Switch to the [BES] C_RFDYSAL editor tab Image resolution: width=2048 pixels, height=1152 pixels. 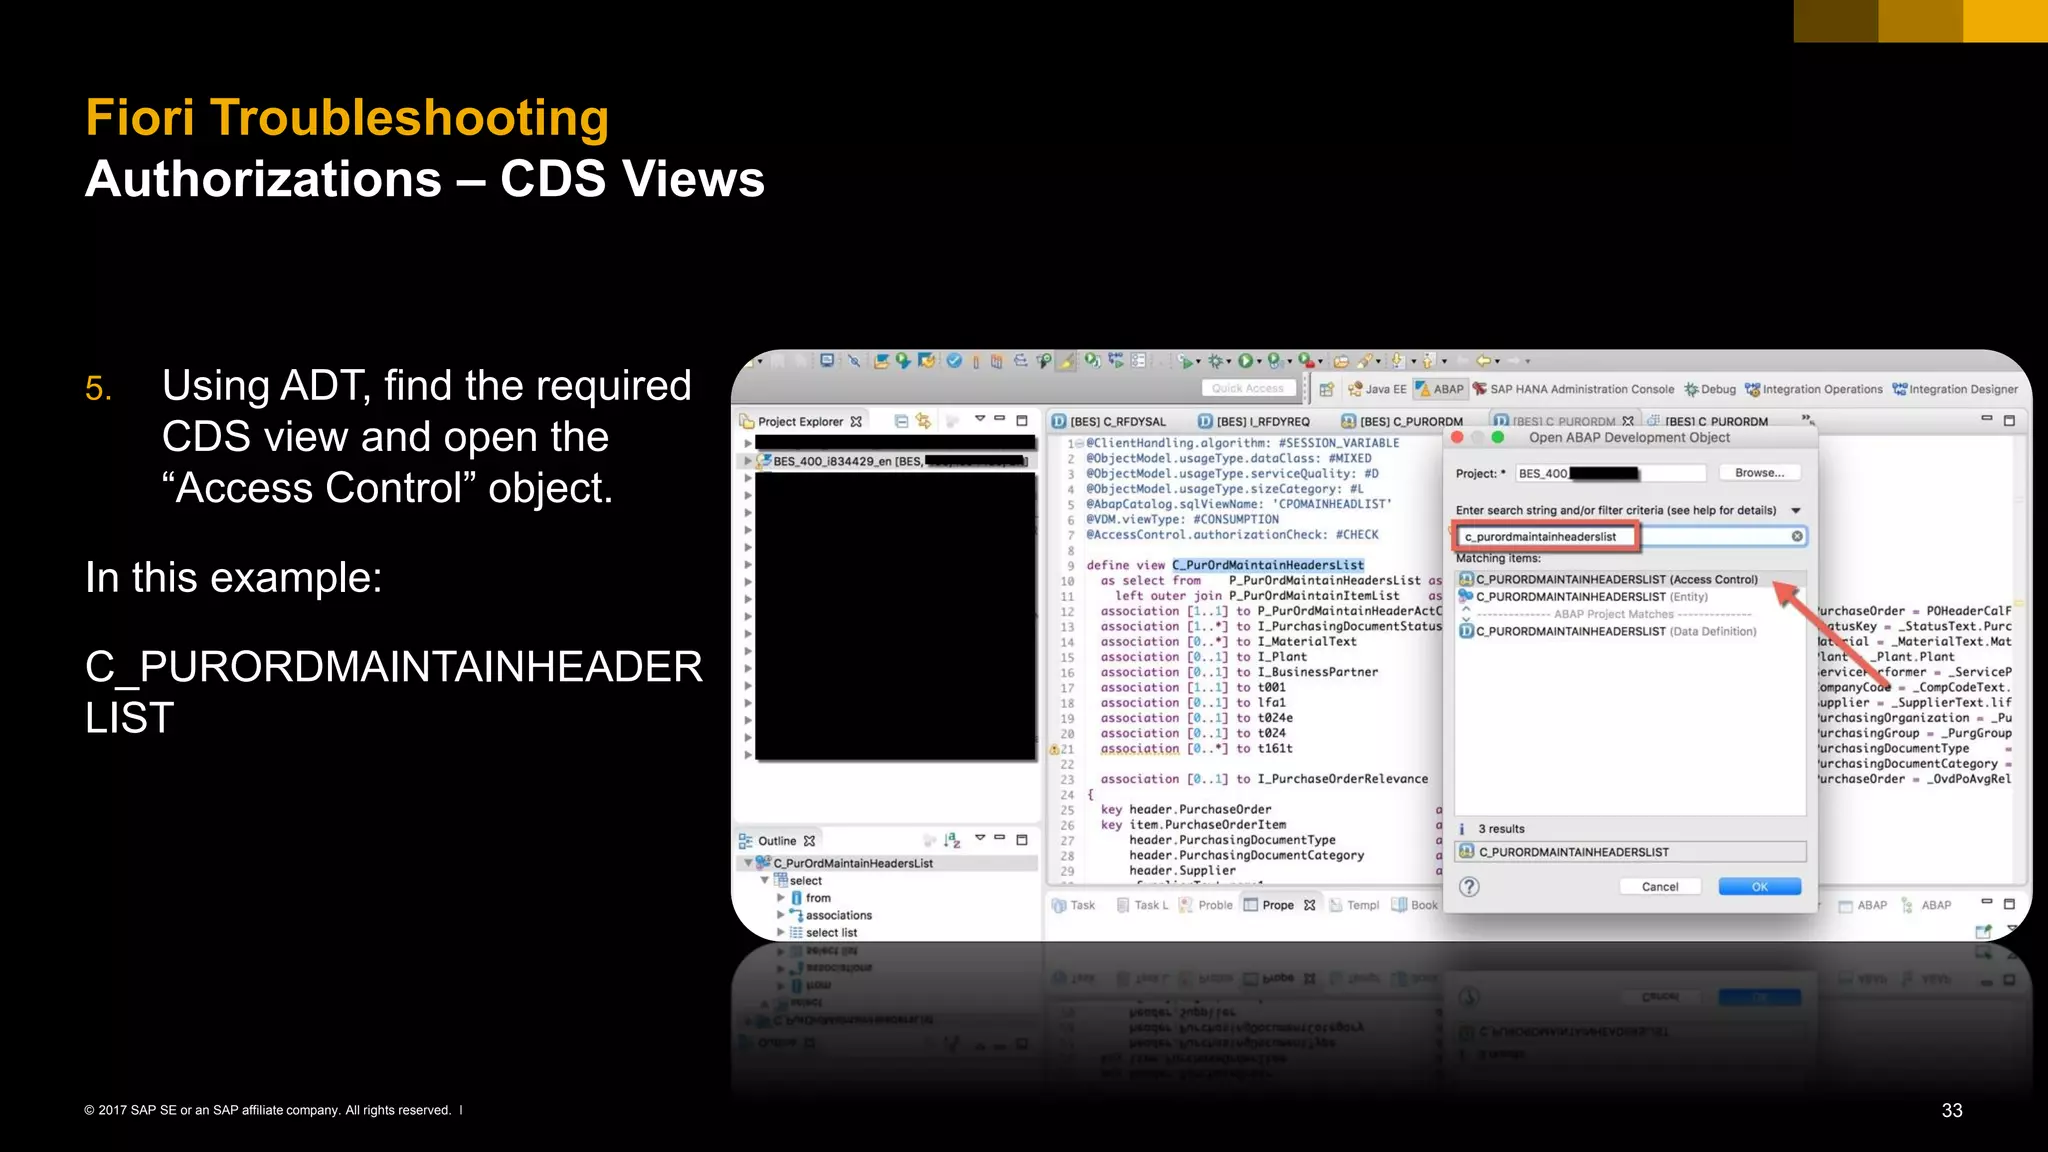[x=1110, y=422]
